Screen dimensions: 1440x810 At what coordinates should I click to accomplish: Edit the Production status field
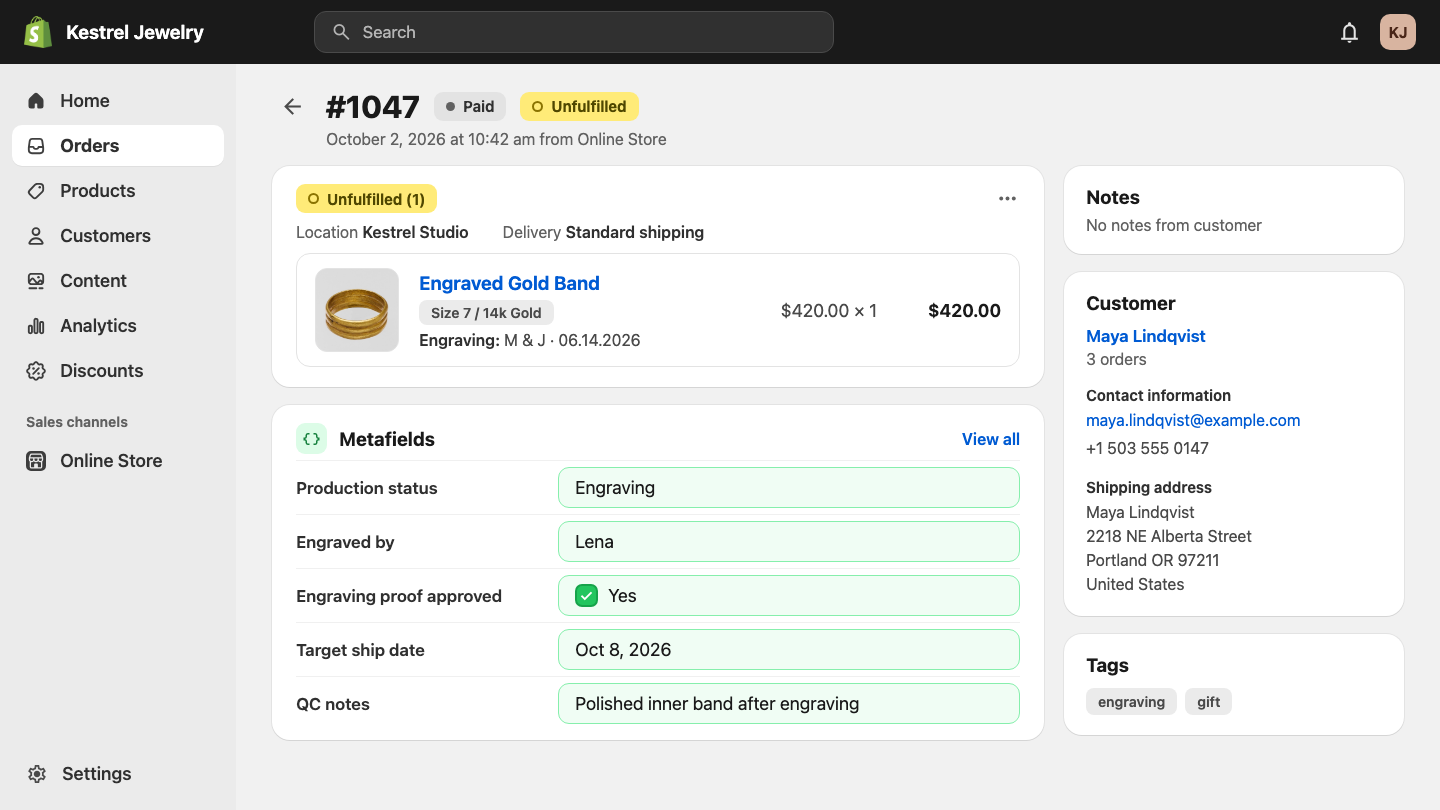[789, 488]
